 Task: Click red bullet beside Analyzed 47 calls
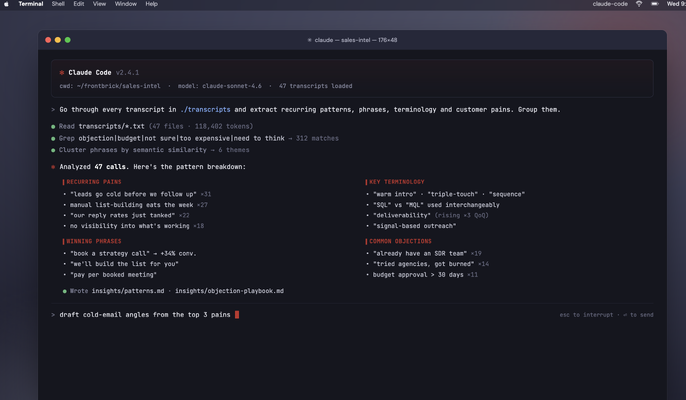(53, 167)
